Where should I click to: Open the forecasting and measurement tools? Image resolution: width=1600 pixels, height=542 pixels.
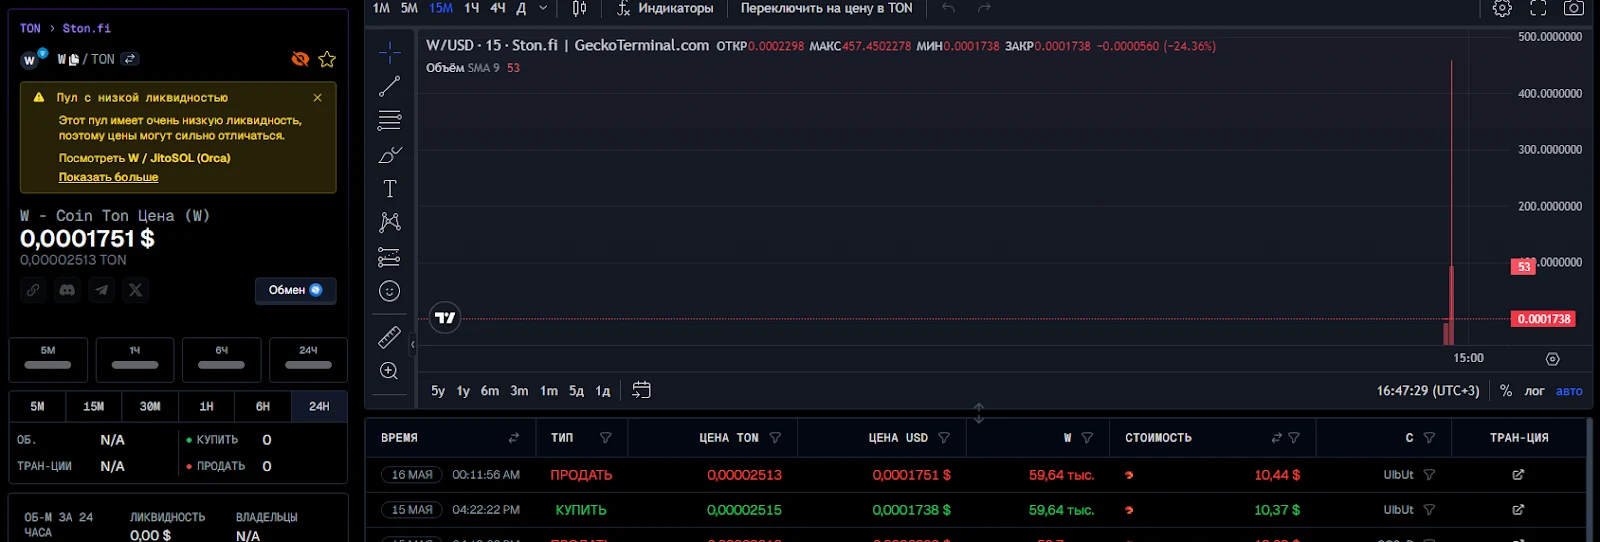pyautogui.click(x=389, y=257)
